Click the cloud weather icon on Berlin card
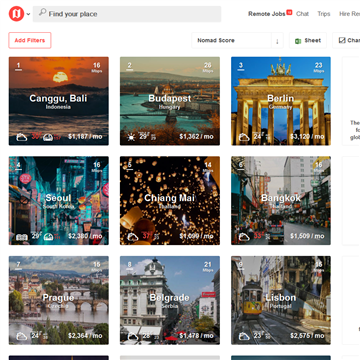 244,137
